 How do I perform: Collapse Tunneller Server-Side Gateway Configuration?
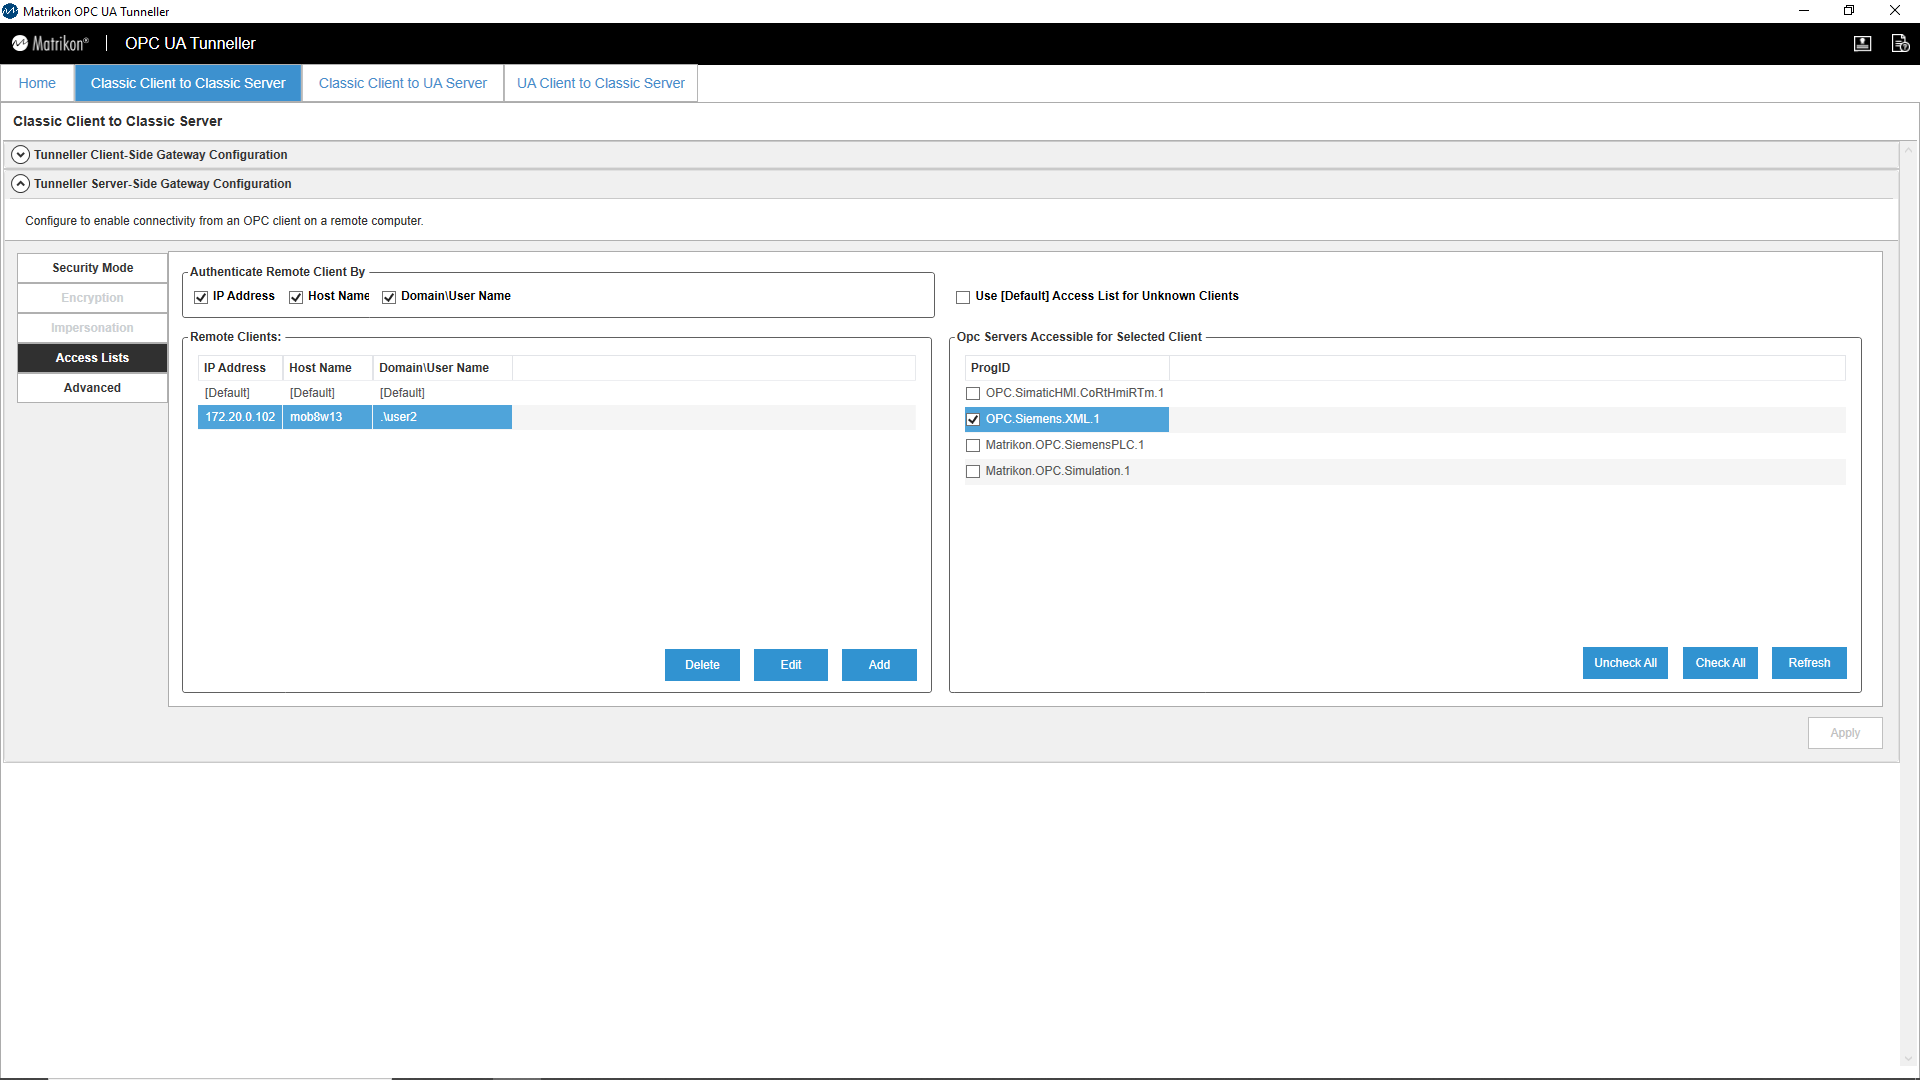tap(20, 184)
